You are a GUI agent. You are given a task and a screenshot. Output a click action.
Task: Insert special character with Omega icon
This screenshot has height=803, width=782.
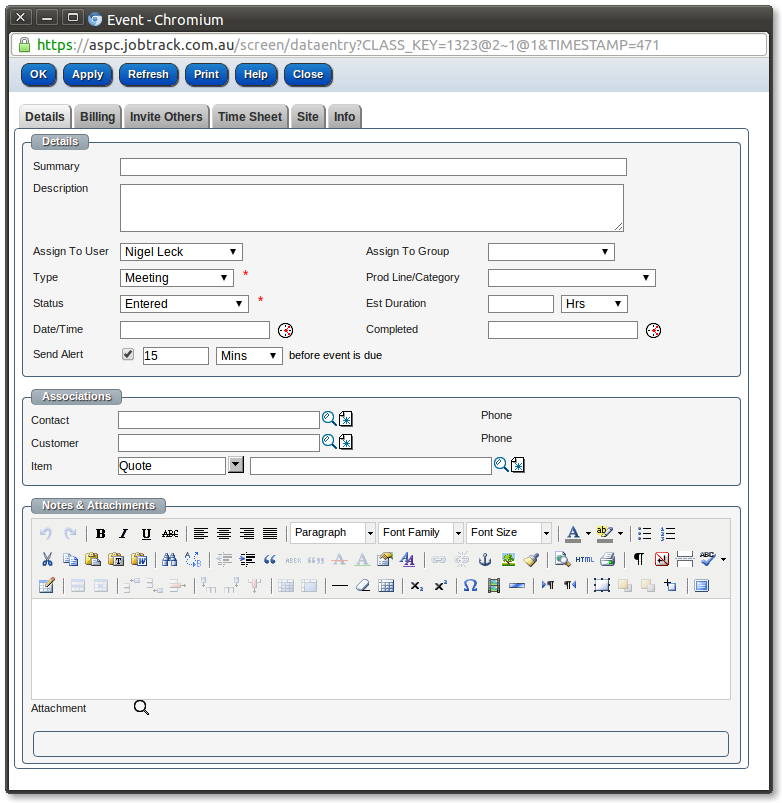(470, 586)
